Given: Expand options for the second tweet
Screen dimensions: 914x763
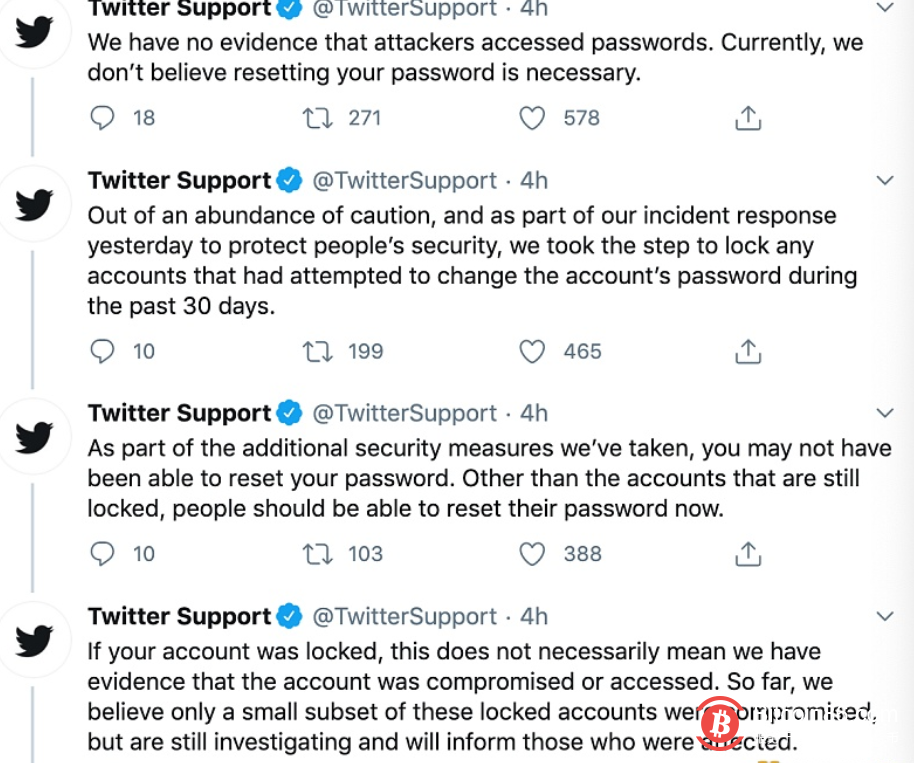Looking at the screenshot, I should (884, 180).
